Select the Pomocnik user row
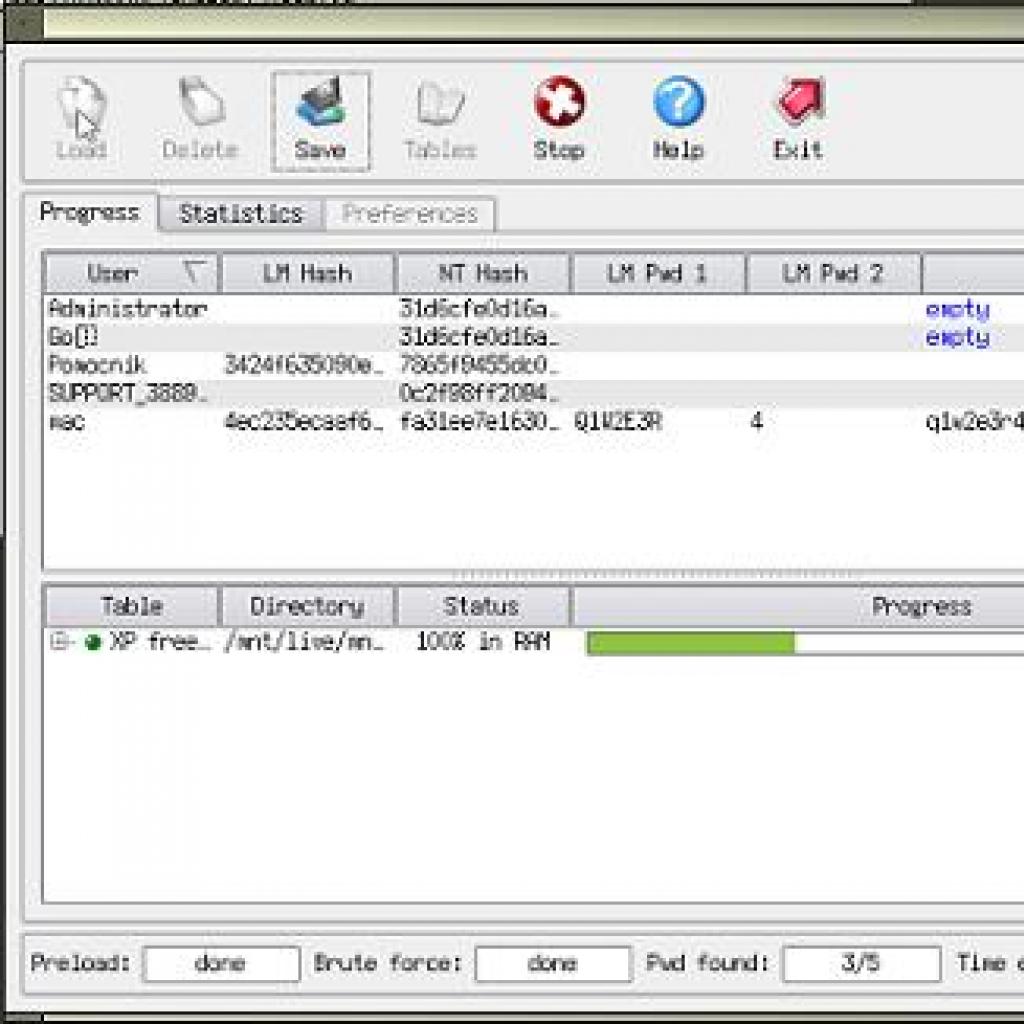 pos(534,365)
